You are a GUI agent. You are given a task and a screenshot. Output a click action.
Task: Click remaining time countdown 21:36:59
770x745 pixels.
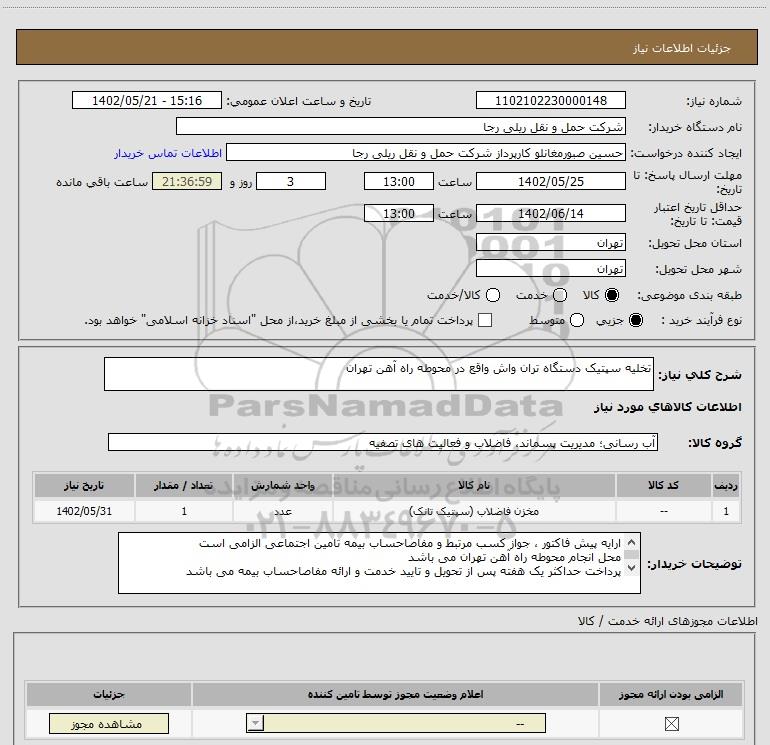click(187, 181)
